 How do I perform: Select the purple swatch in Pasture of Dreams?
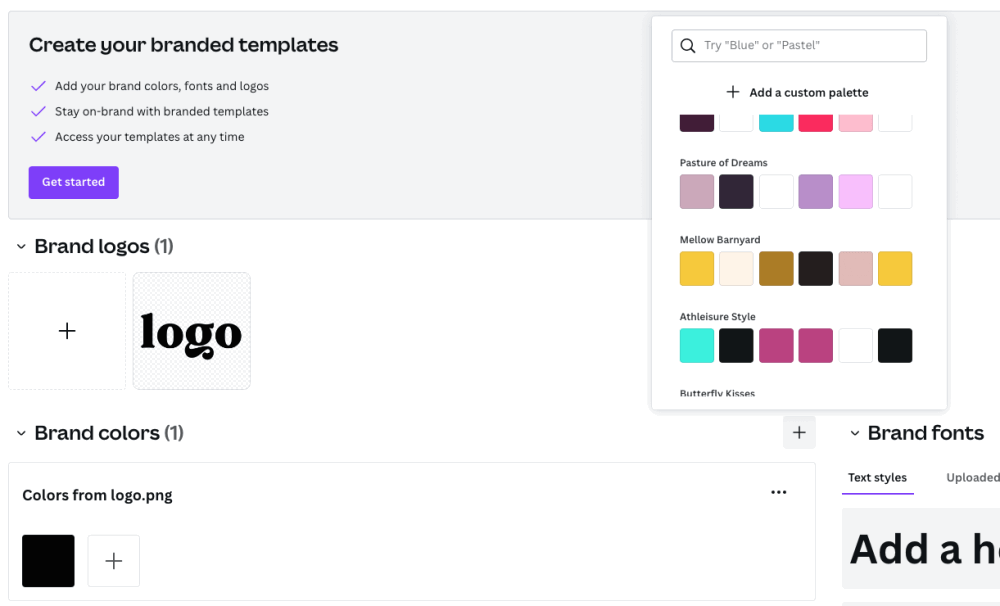coord(816,191)
